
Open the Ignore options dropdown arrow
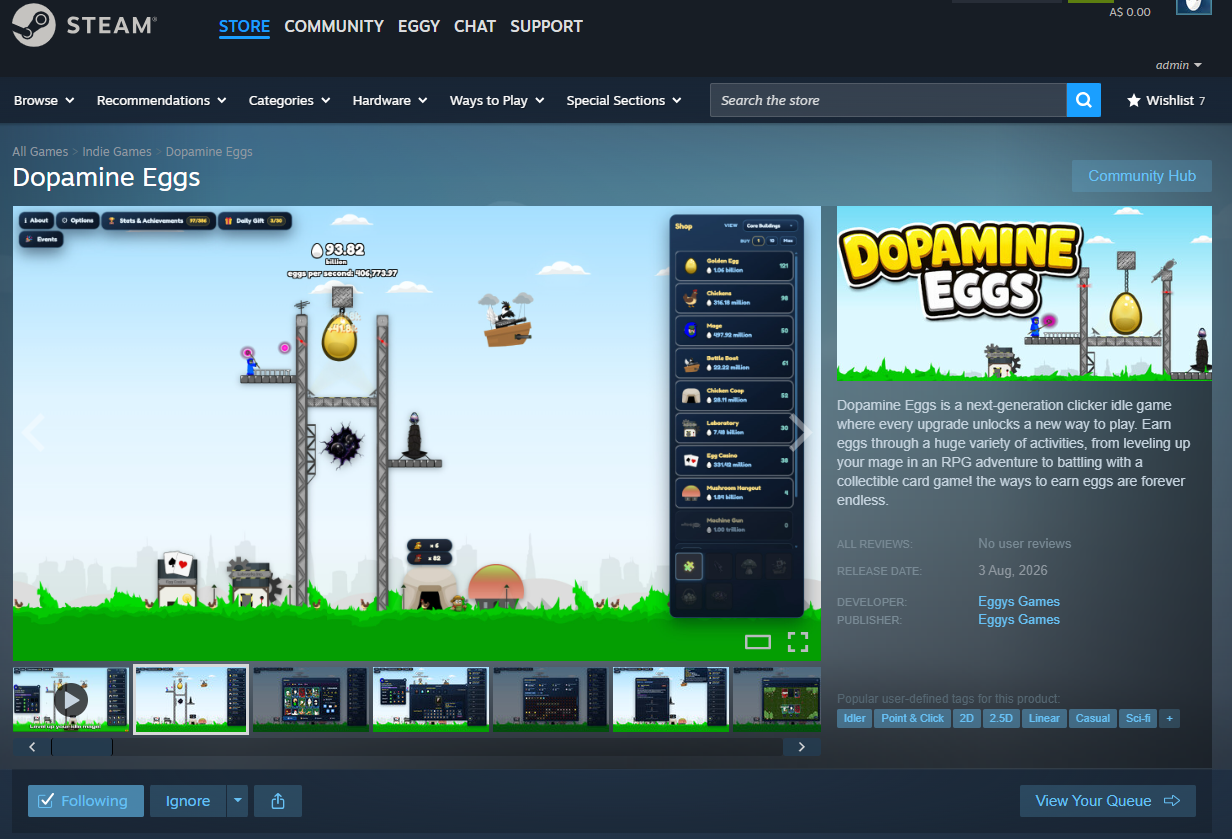tap(237, 801)
